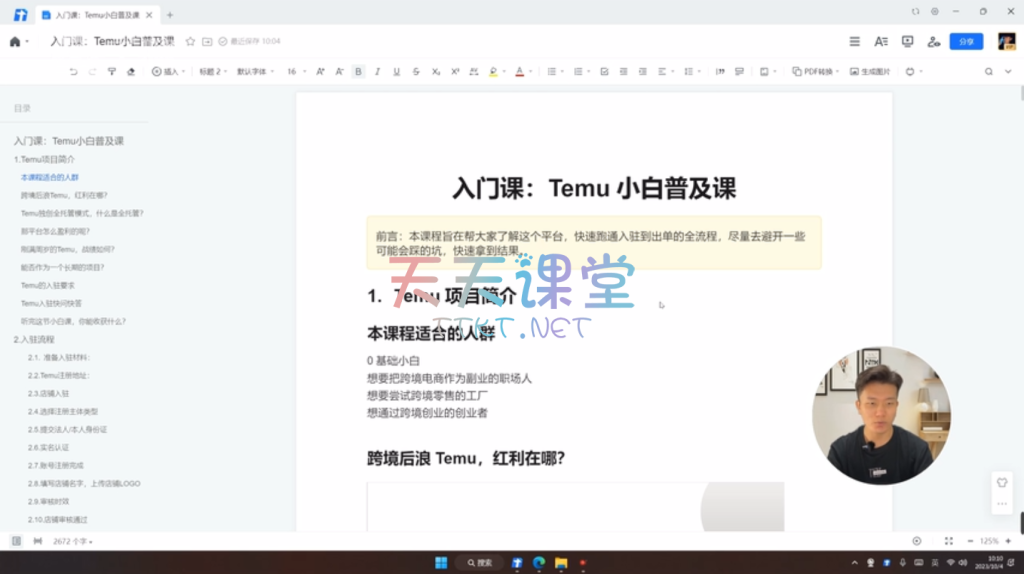Click the undo arrow in toolbar
This screenshot has height=574, width=1024.
click(73, 72)
